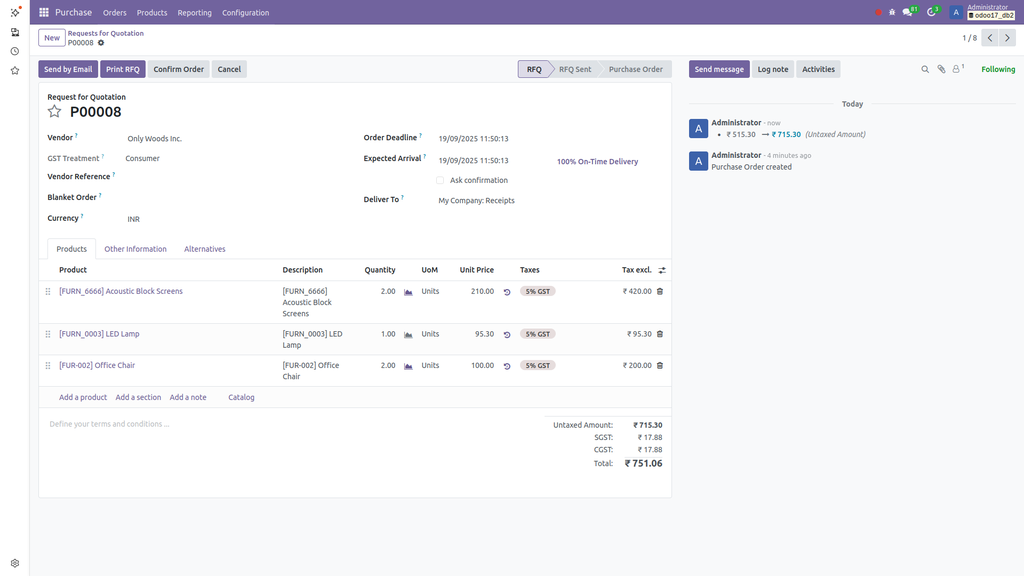Delete the Office Chair line with trash icon

659,365
